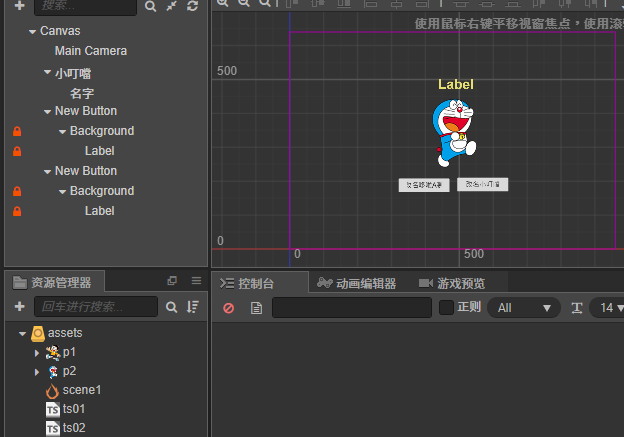Unlock Label of the lower New Button
This screenshot has height=437, width=624.
click(17, 211)
